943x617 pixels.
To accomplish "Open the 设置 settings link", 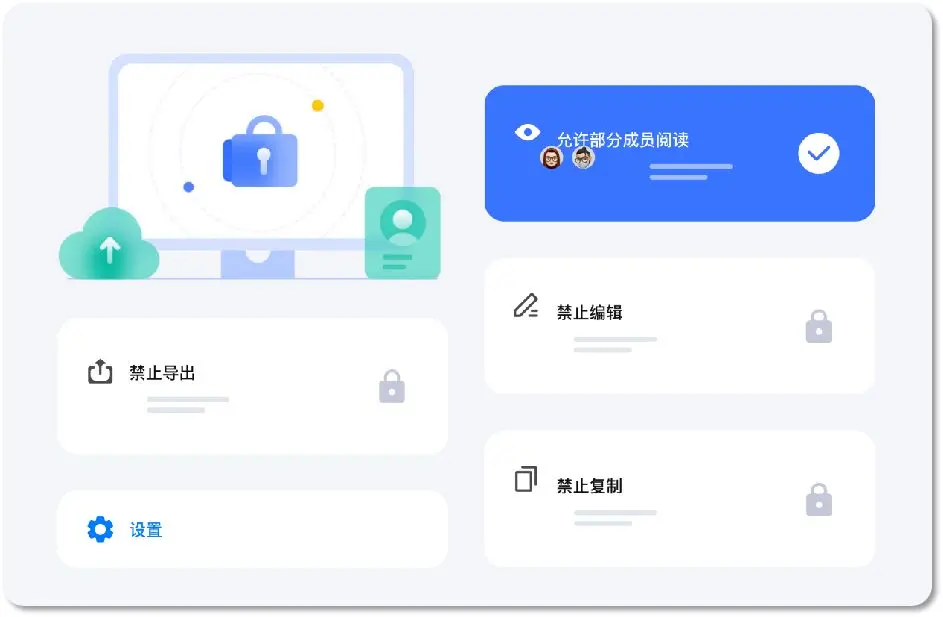I will point(146,530).
